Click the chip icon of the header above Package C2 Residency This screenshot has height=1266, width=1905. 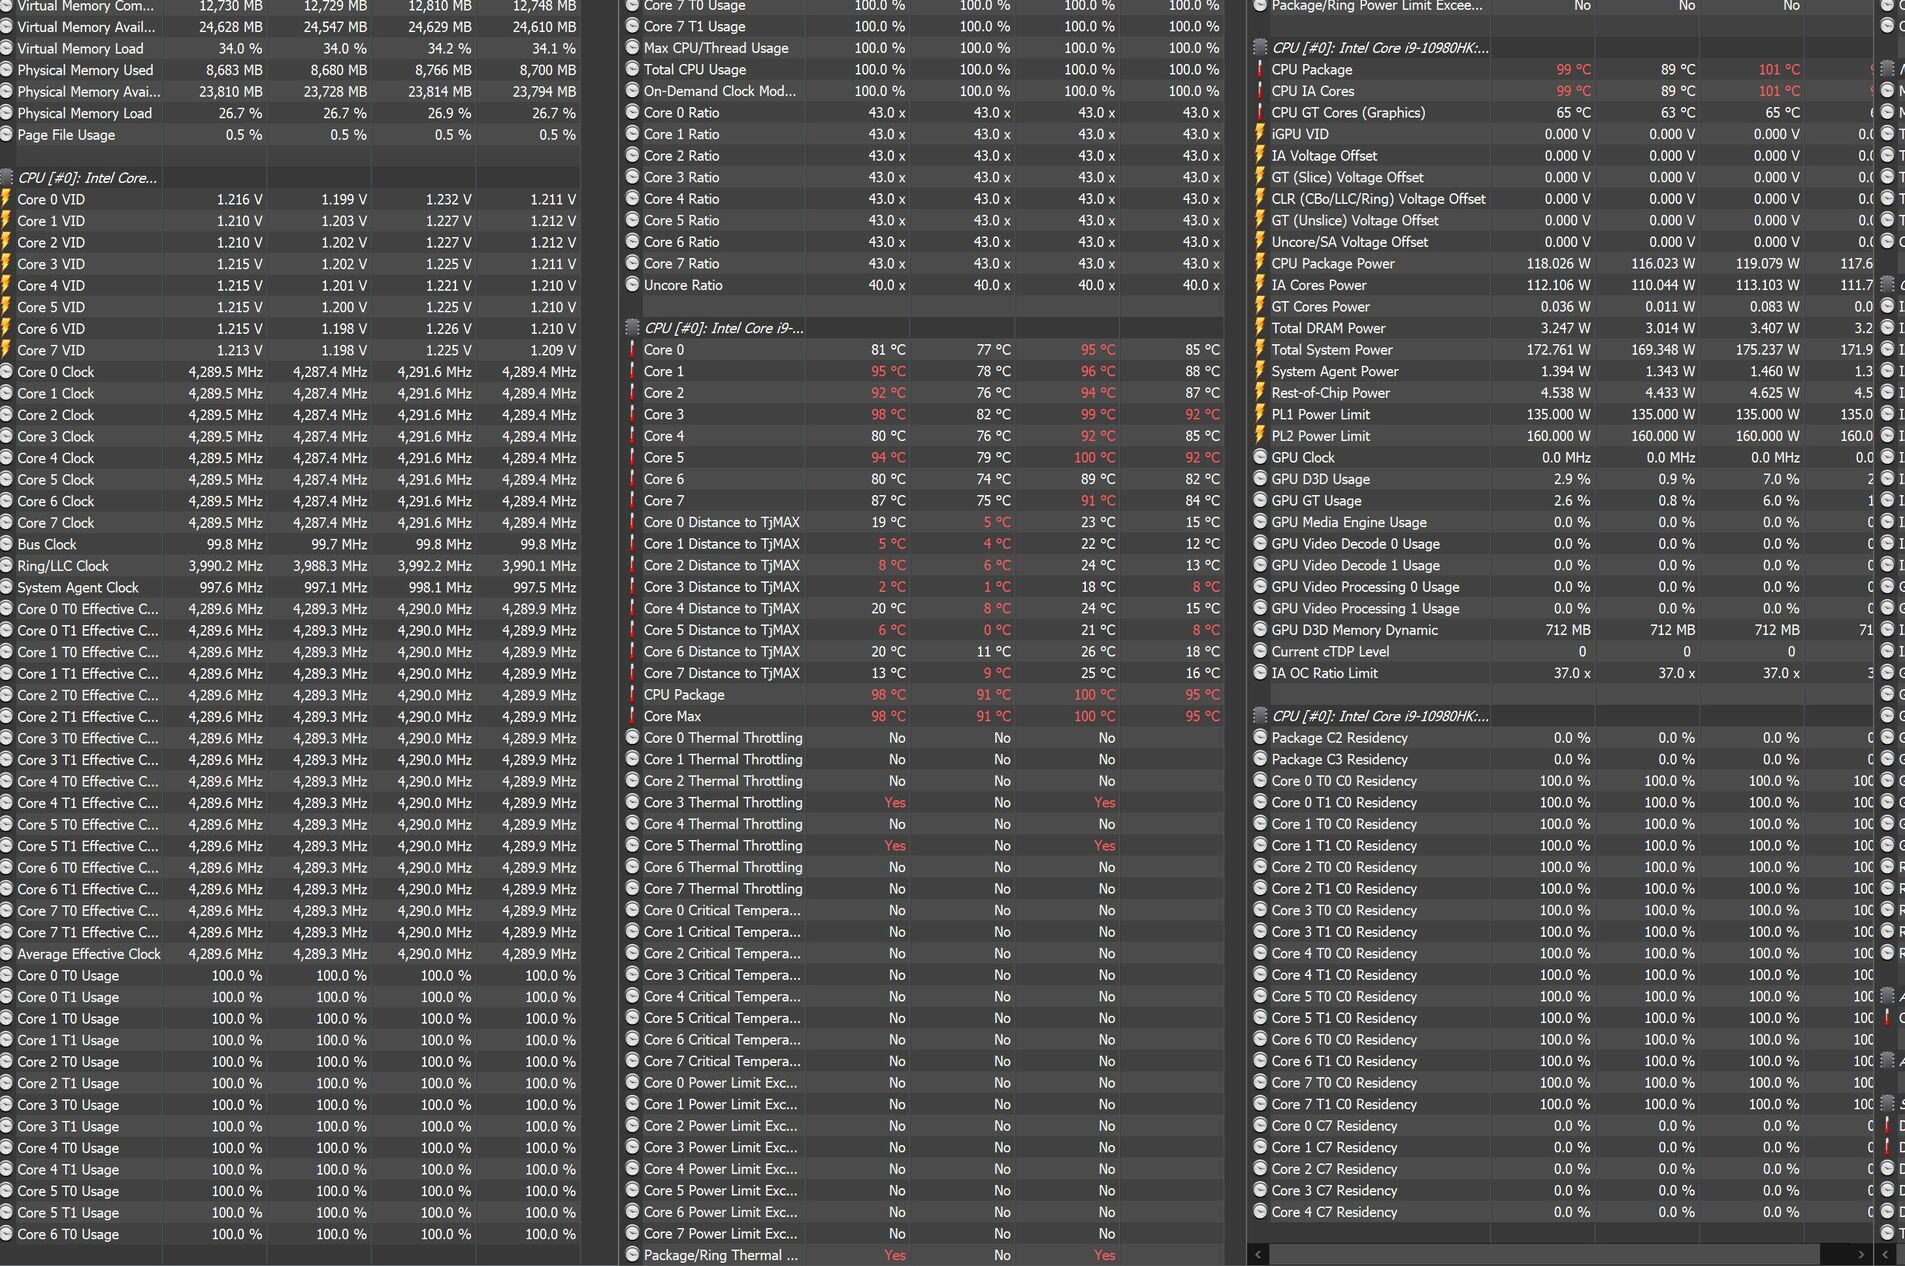[x=1260, y=716]
